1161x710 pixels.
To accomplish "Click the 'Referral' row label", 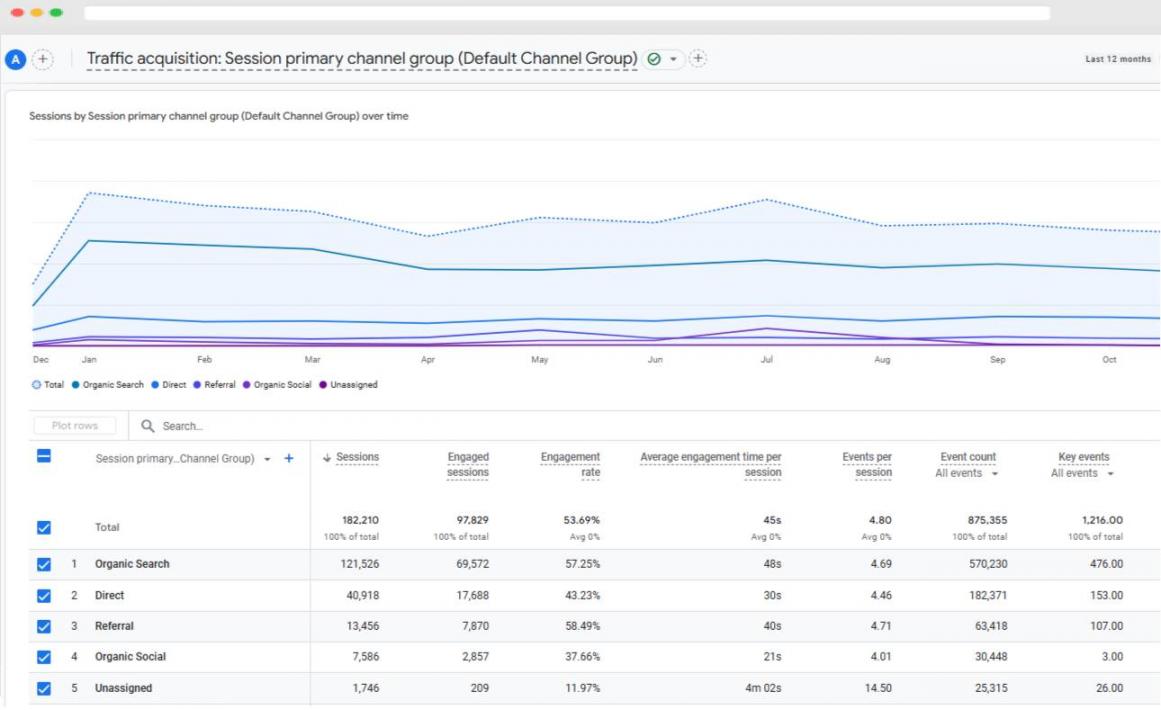I will (x=114, y=626).
